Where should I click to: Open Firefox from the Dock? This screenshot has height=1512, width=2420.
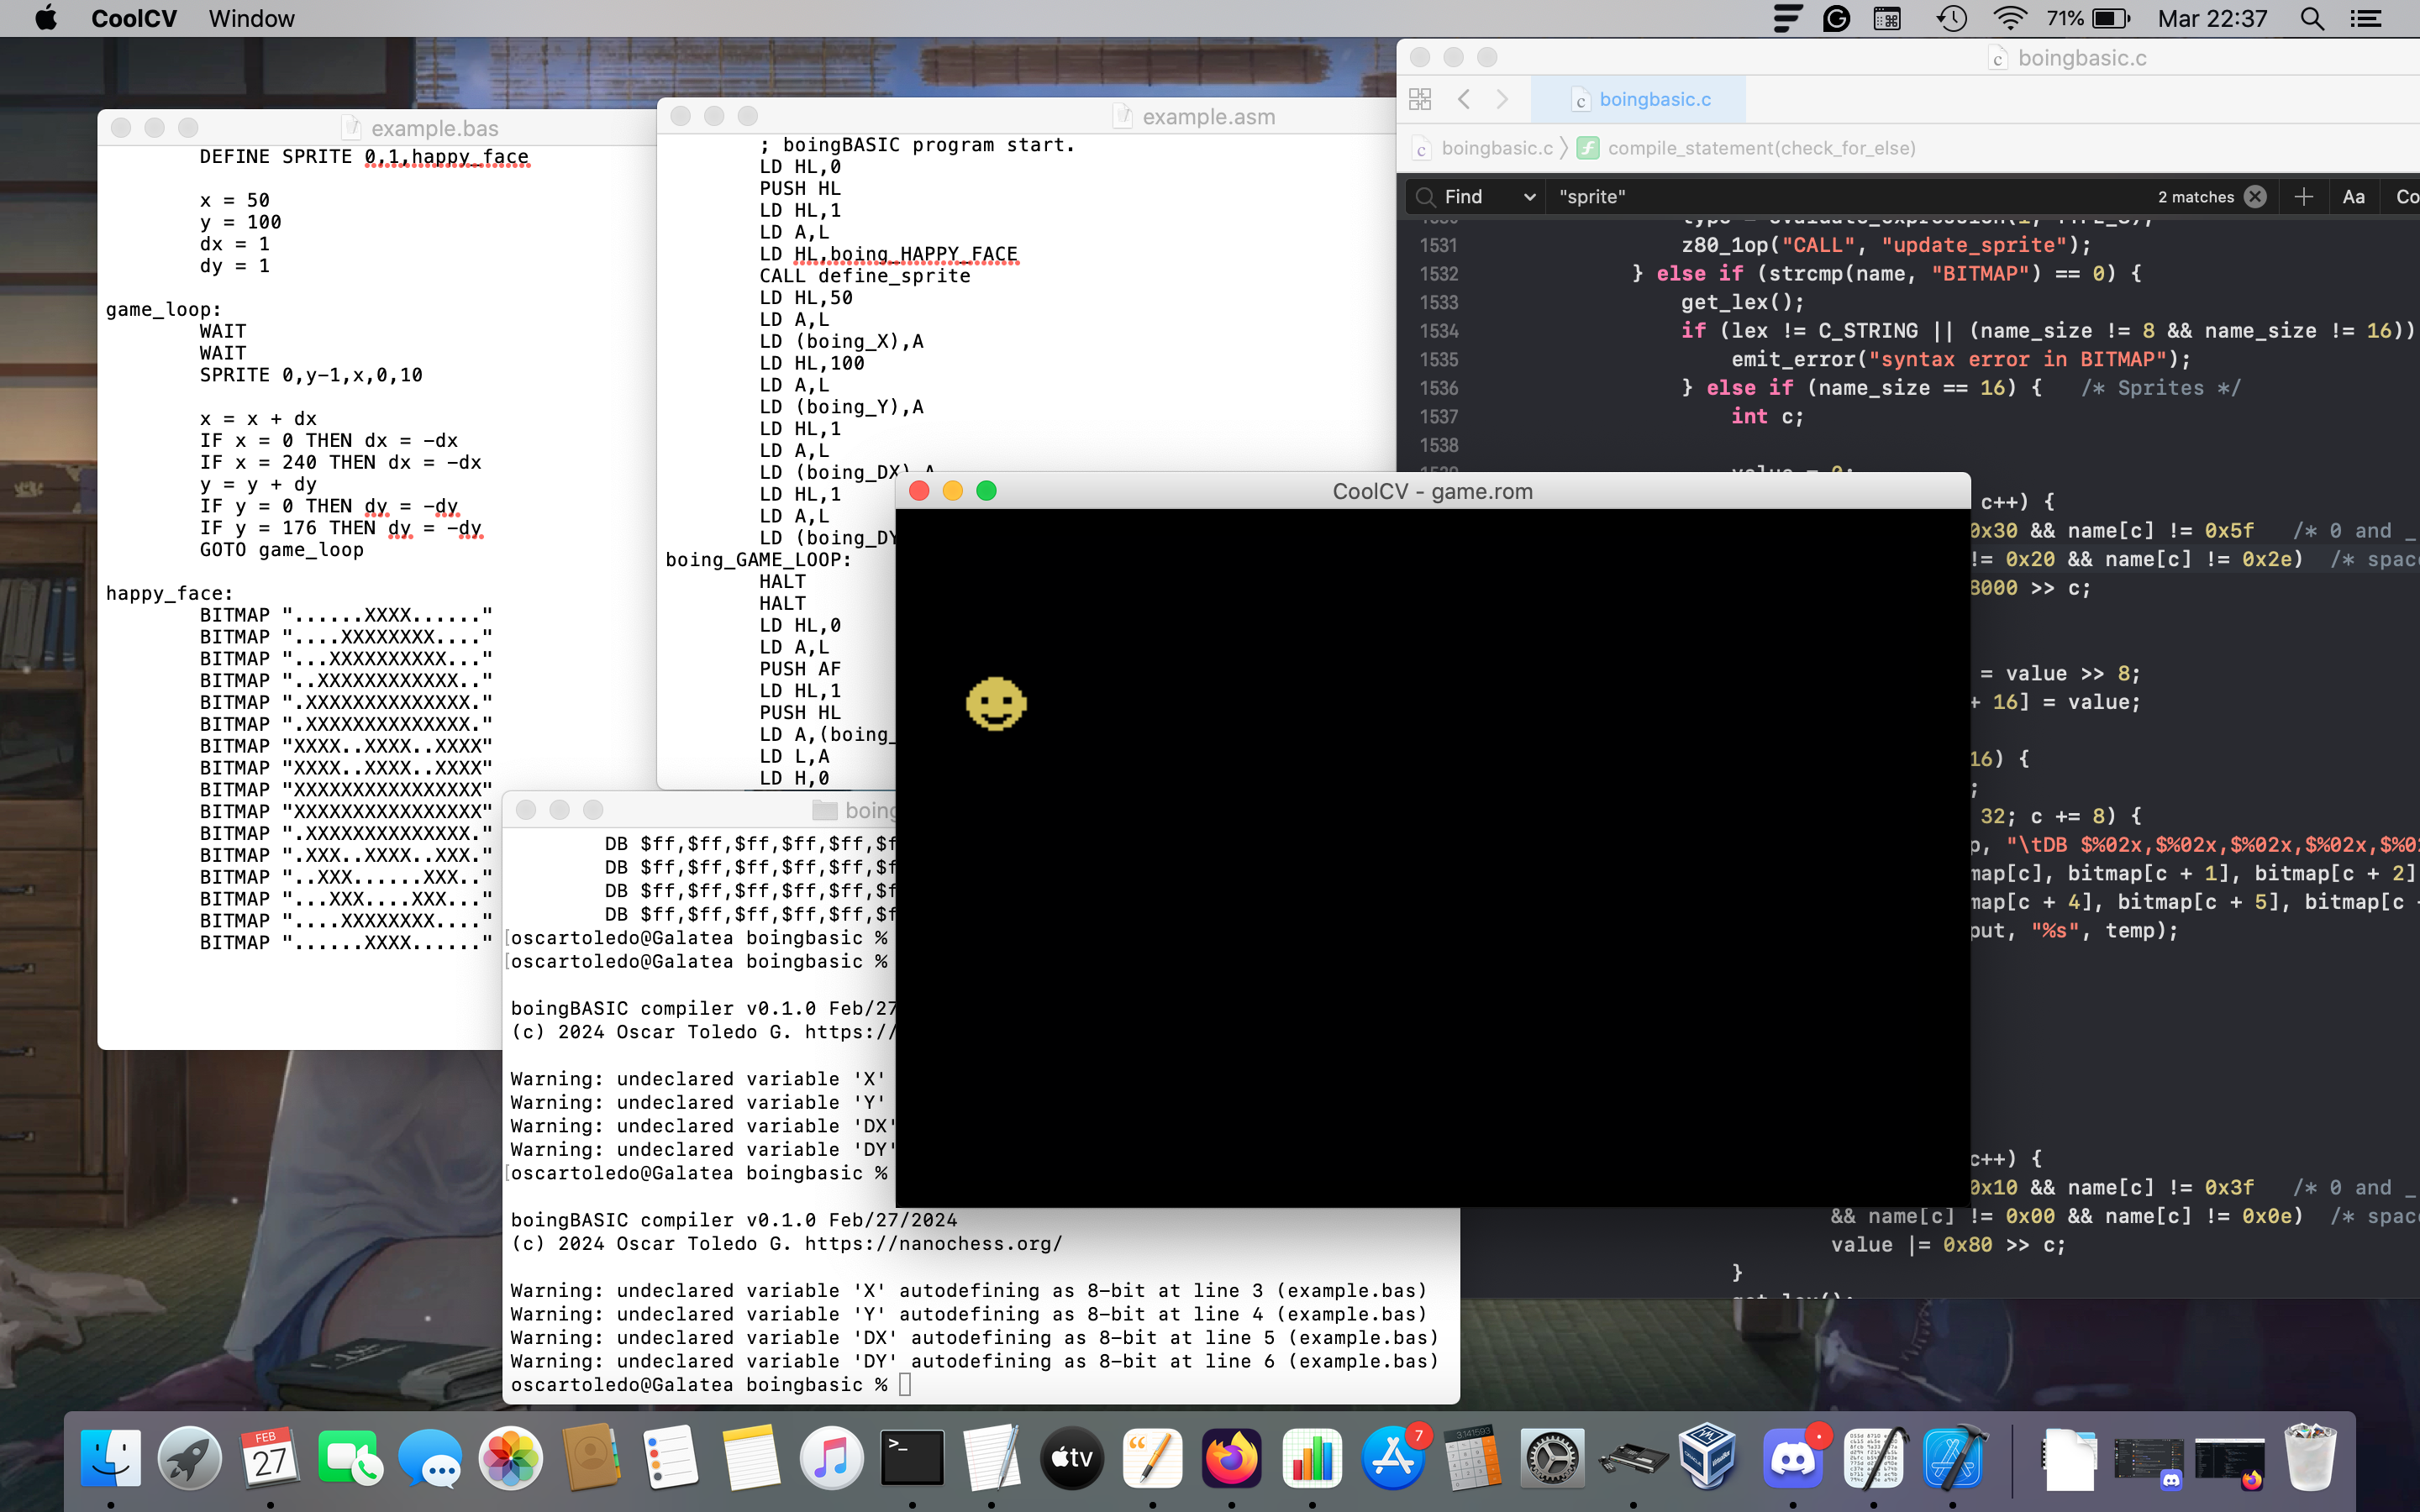(x=1232, y=1459)
